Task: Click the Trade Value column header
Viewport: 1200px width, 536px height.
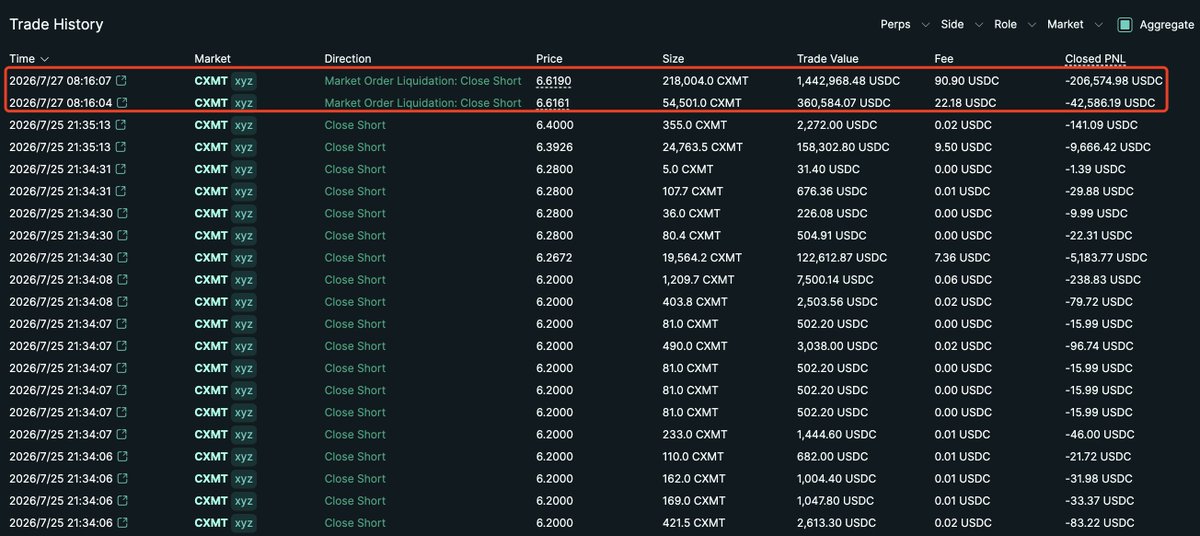Action: coord(828,59)
